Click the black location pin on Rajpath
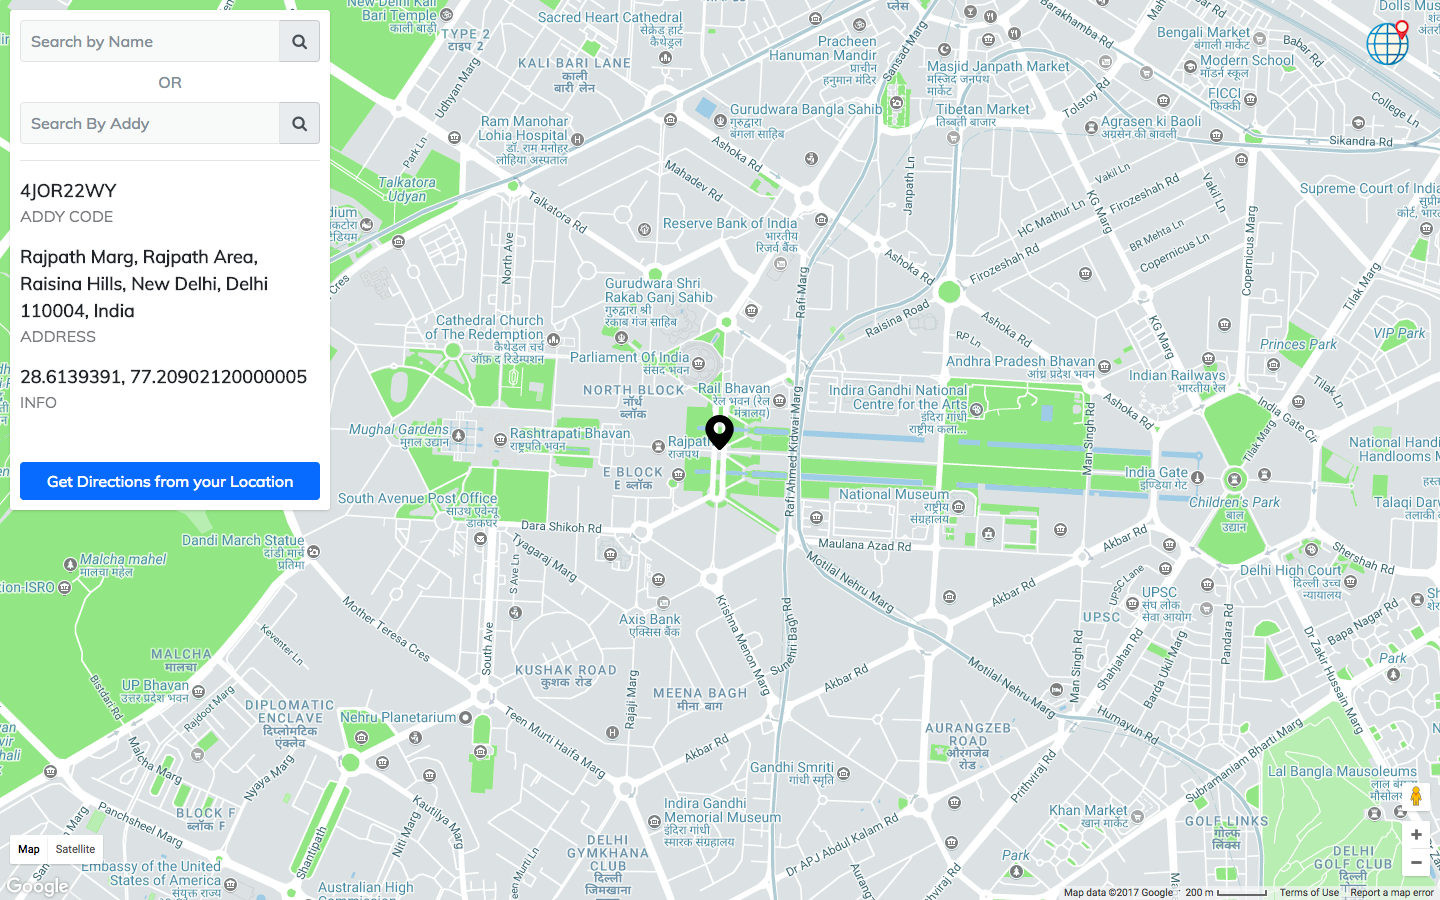Viewport: 1440px width, 900px height. tap(719, 433)
